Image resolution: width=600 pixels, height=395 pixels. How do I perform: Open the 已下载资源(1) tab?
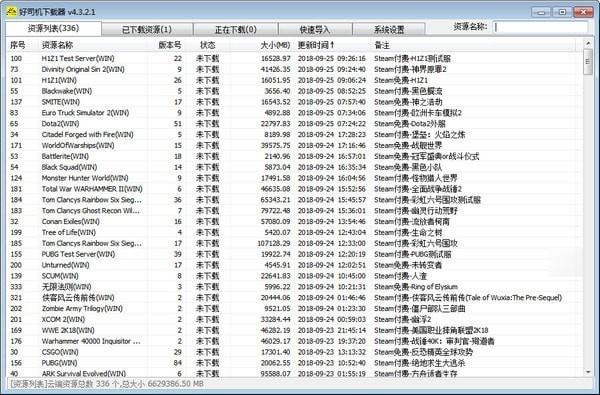[147, 29]
